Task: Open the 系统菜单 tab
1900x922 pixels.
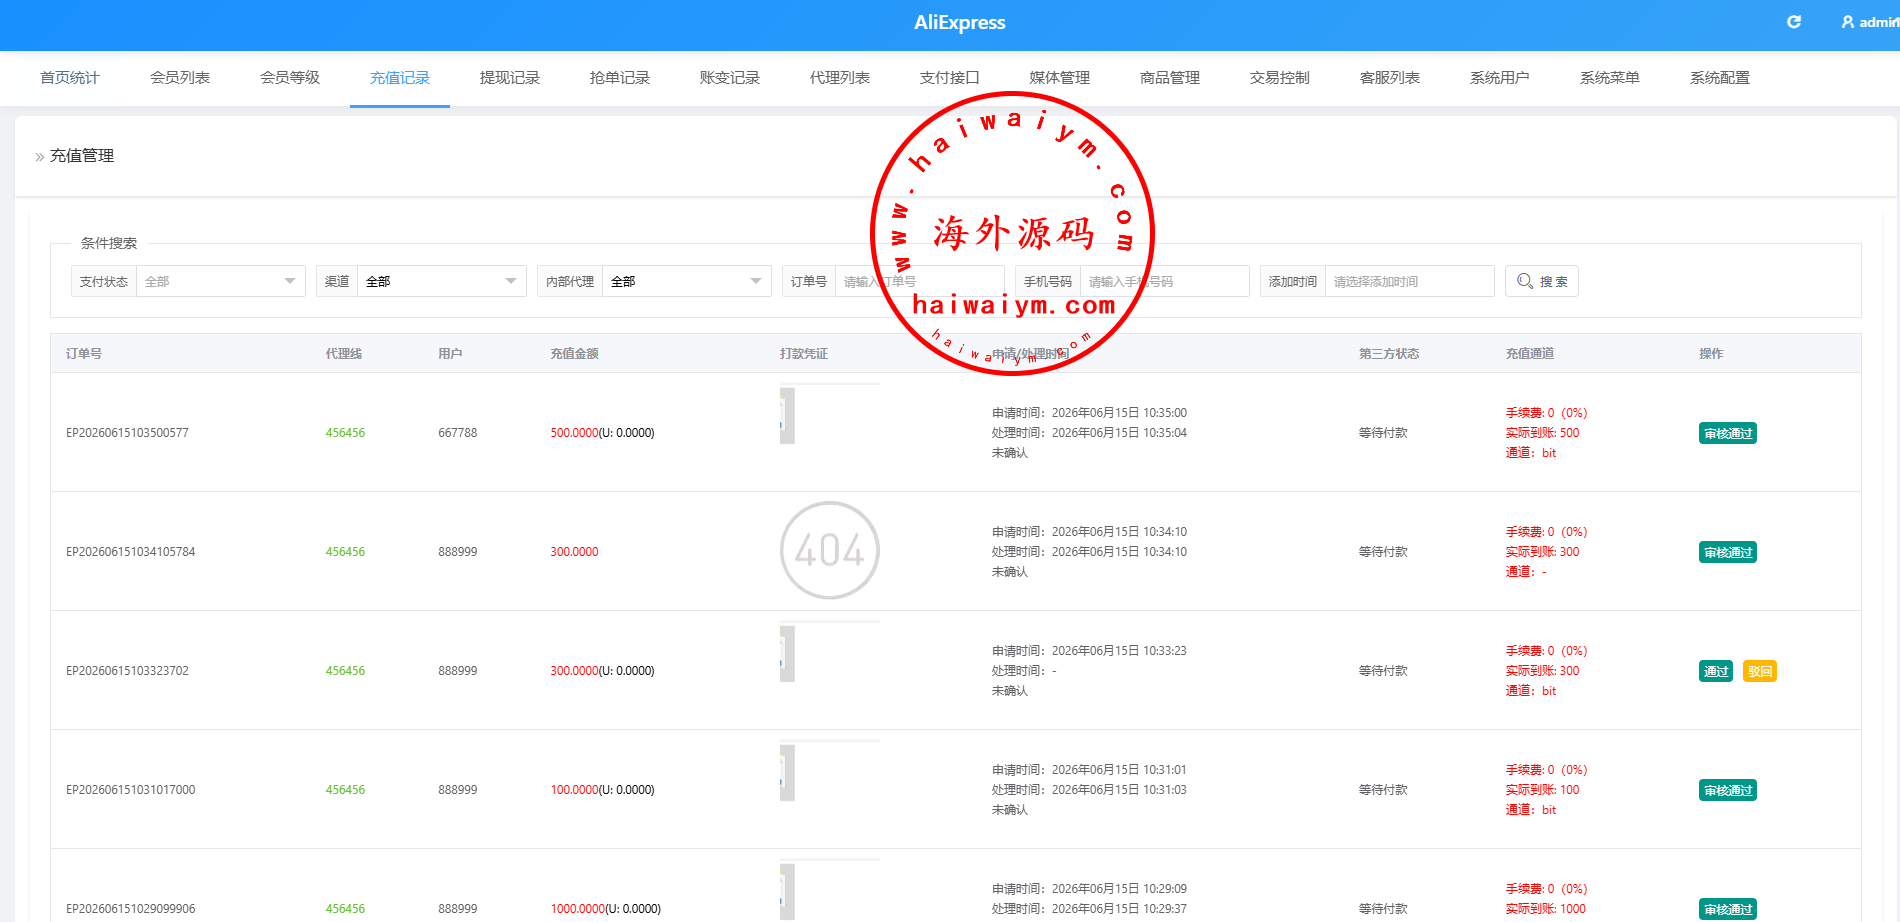Action: [x=1610, y=78]
